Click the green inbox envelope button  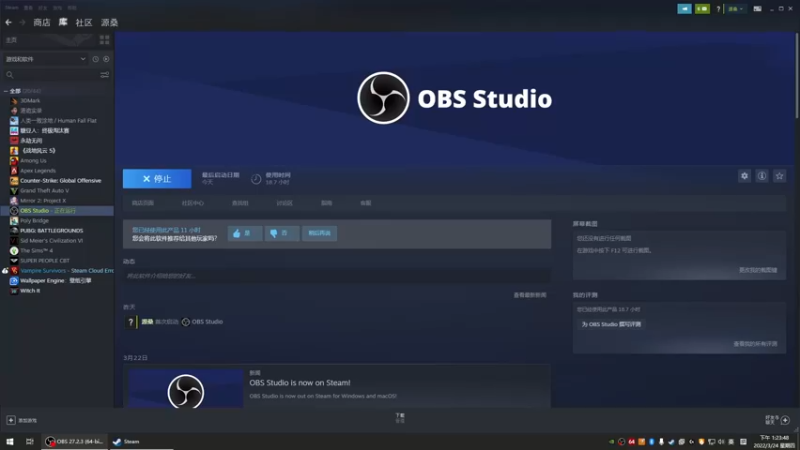(702, 9)
